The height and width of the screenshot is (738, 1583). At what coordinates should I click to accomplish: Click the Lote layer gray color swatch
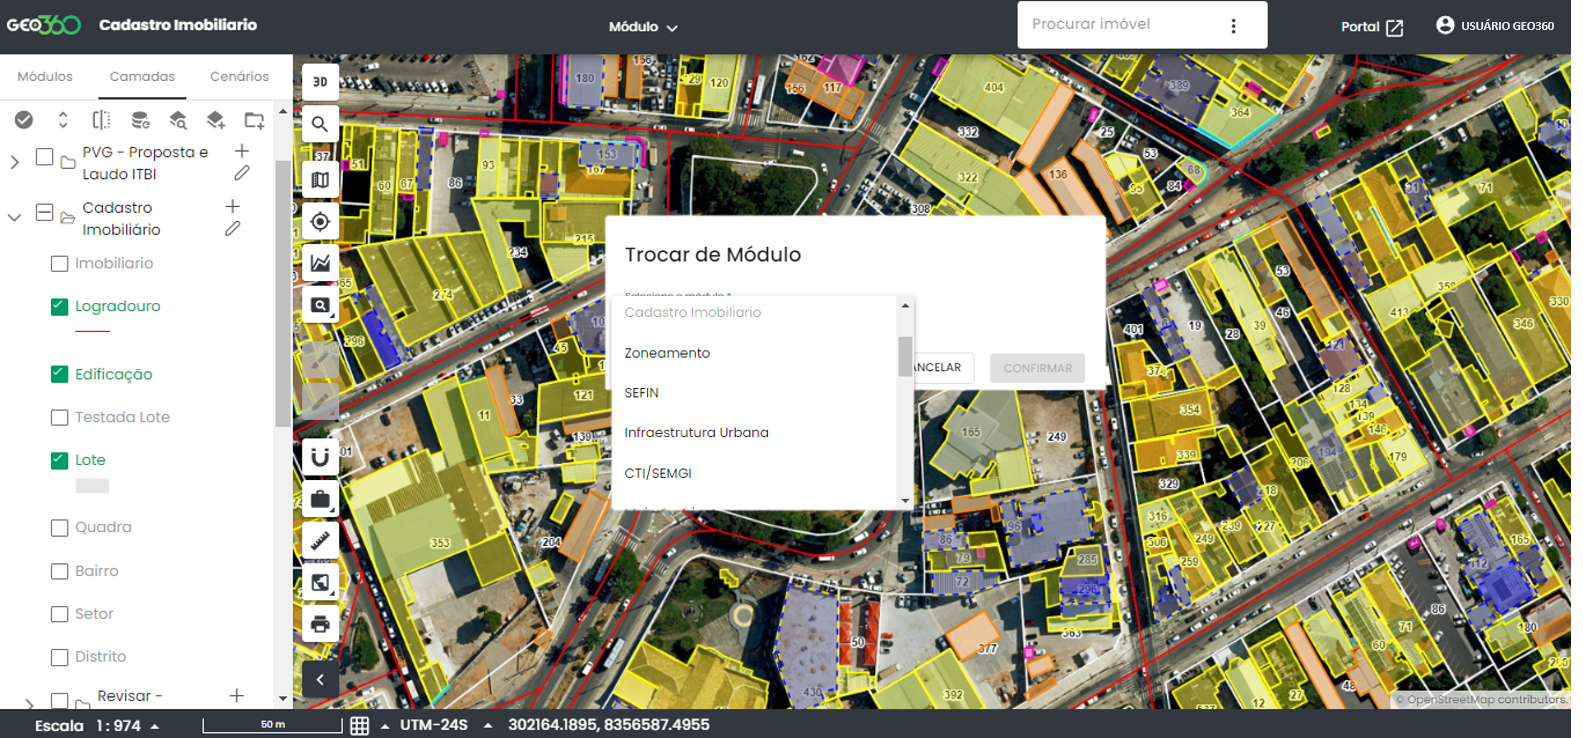92,486
